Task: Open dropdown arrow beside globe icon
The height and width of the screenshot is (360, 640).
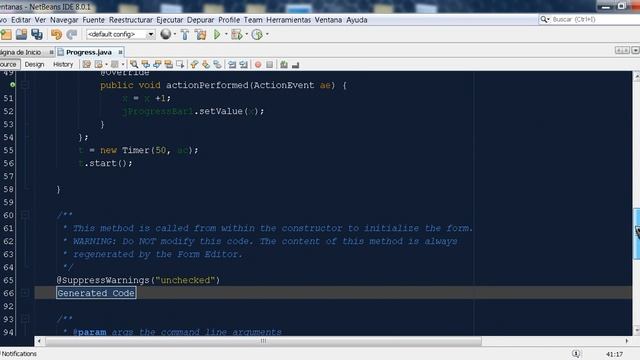Action: (x=175, y=34)
